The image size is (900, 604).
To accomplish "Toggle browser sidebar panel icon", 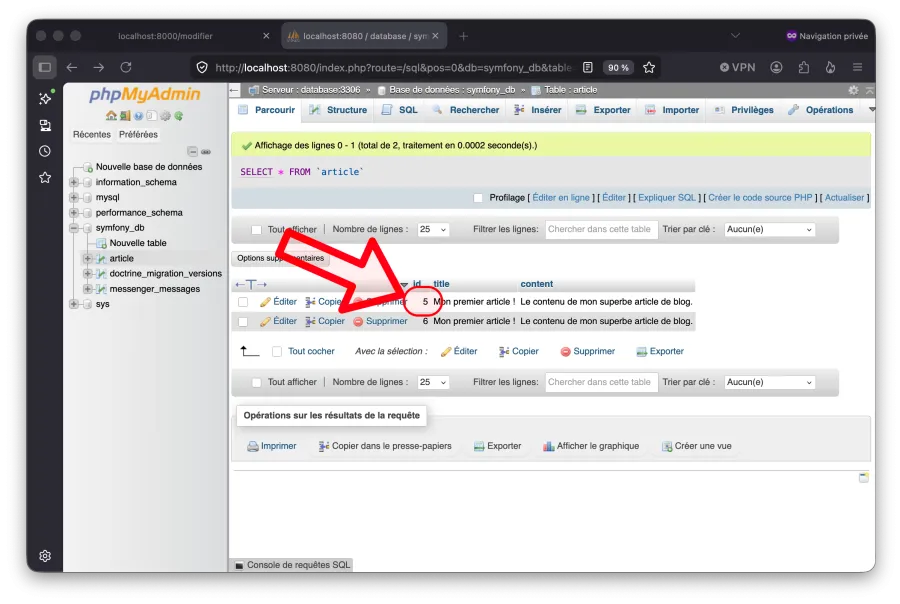I will 45,67.
